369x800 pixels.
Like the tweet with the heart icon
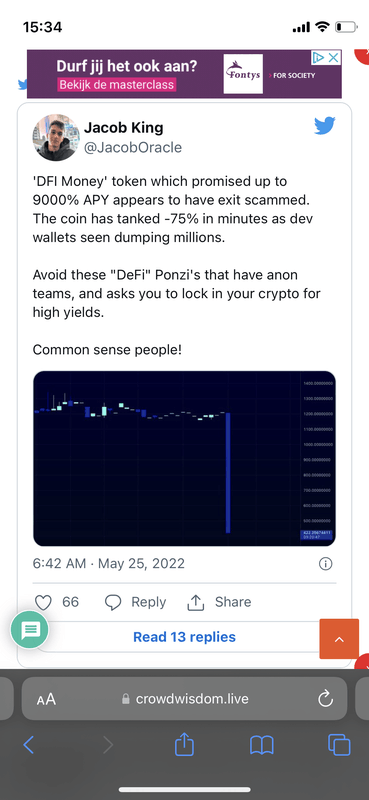pos(43,603)
